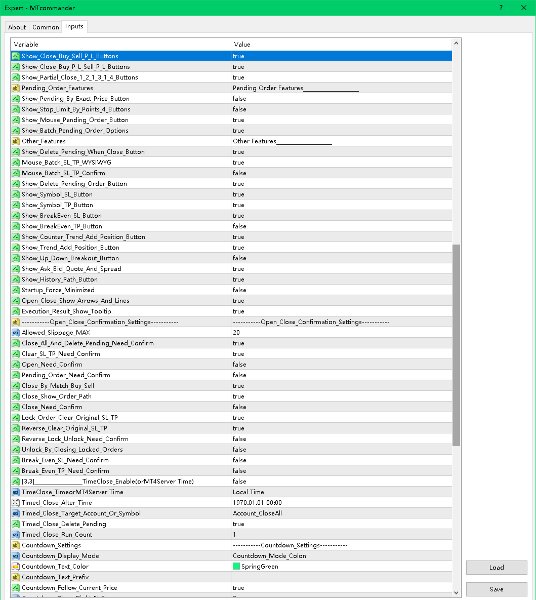This screenshot has width=536, height=600.
Task: Click the icon beside Close_By_Match_Buy_Sell
Action: 16,386
